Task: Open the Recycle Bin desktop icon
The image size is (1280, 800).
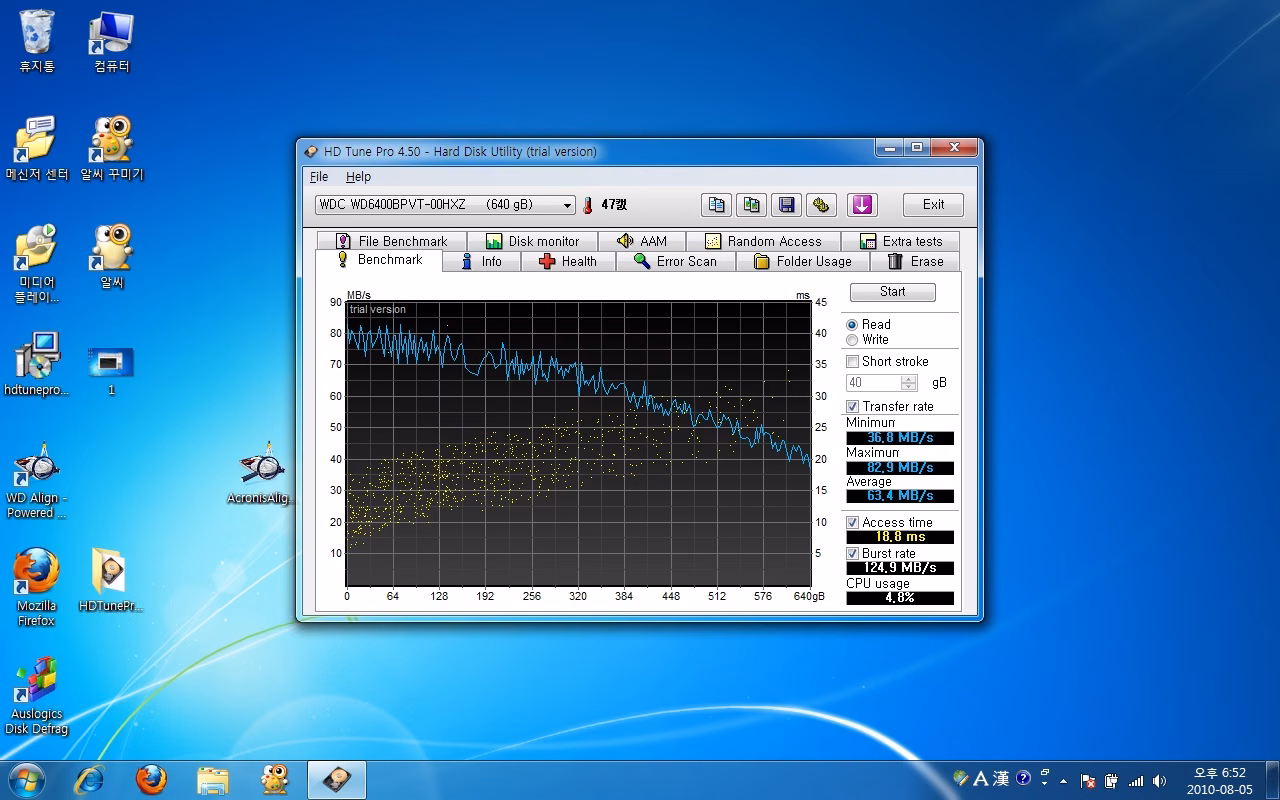Action: [x=37, y=42]
